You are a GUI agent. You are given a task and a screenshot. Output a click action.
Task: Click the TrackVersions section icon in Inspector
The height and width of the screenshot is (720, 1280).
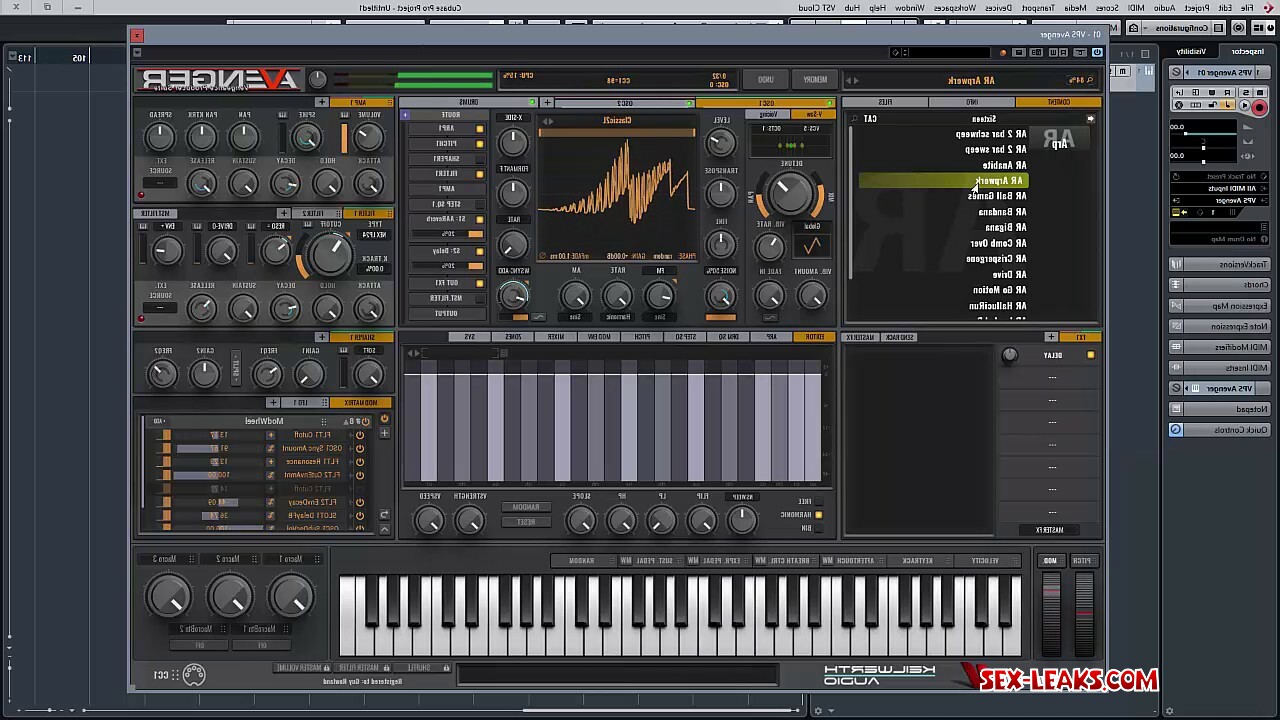(1176, 264)
